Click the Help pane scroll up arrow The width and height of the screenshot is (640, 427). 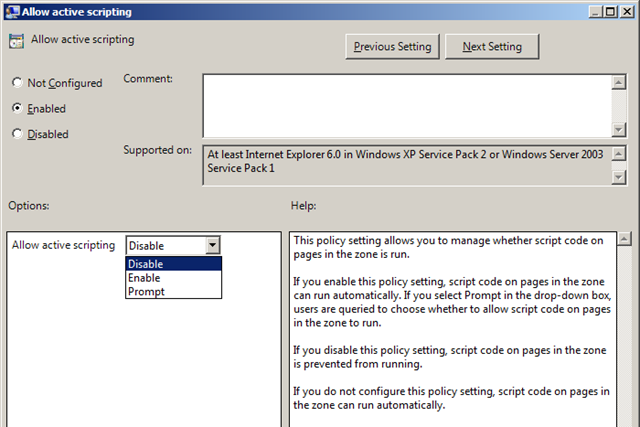625,239
